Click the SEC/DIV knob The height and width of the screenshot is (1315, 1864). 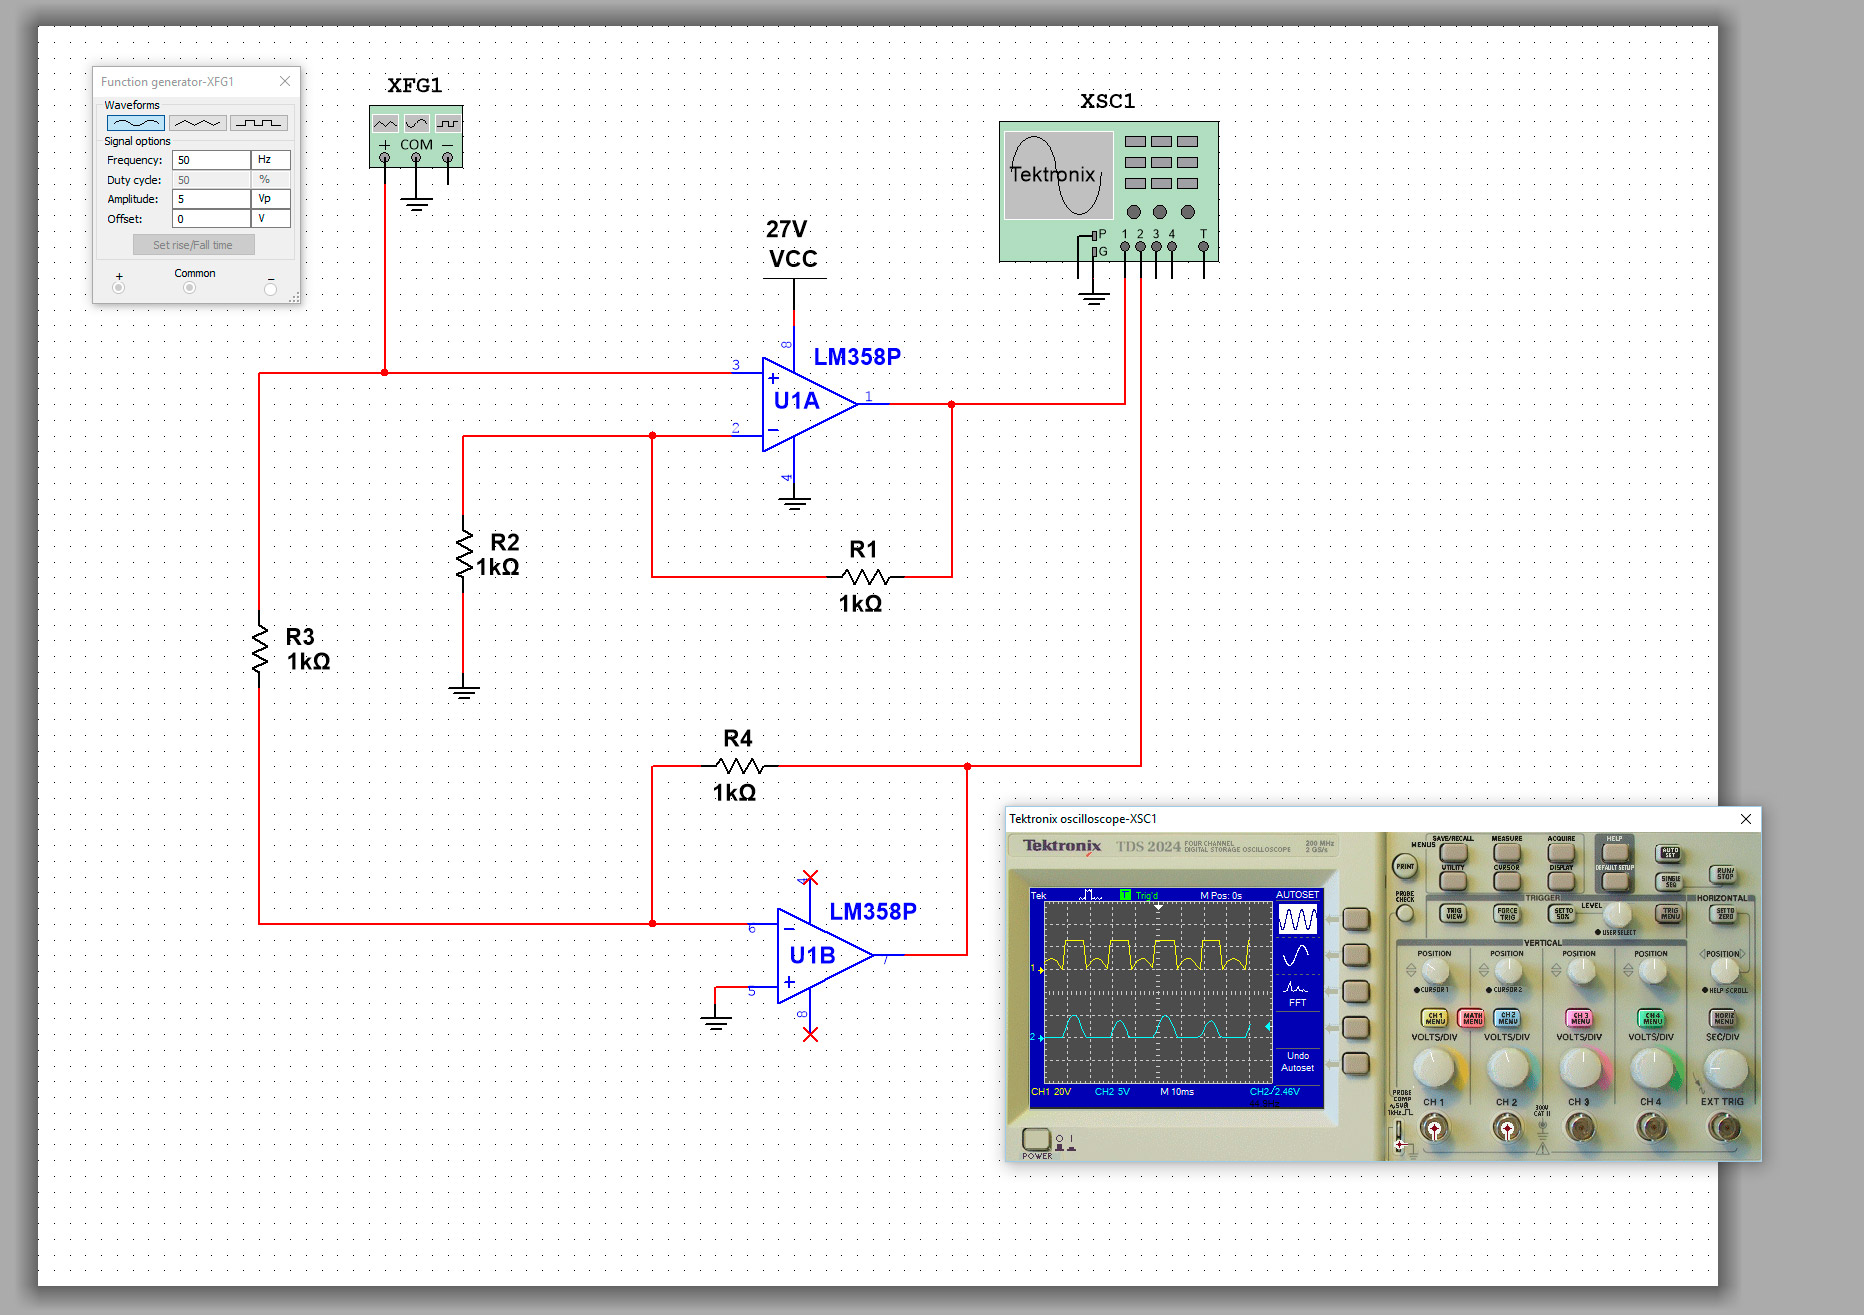click(x=1724, y=1069)
